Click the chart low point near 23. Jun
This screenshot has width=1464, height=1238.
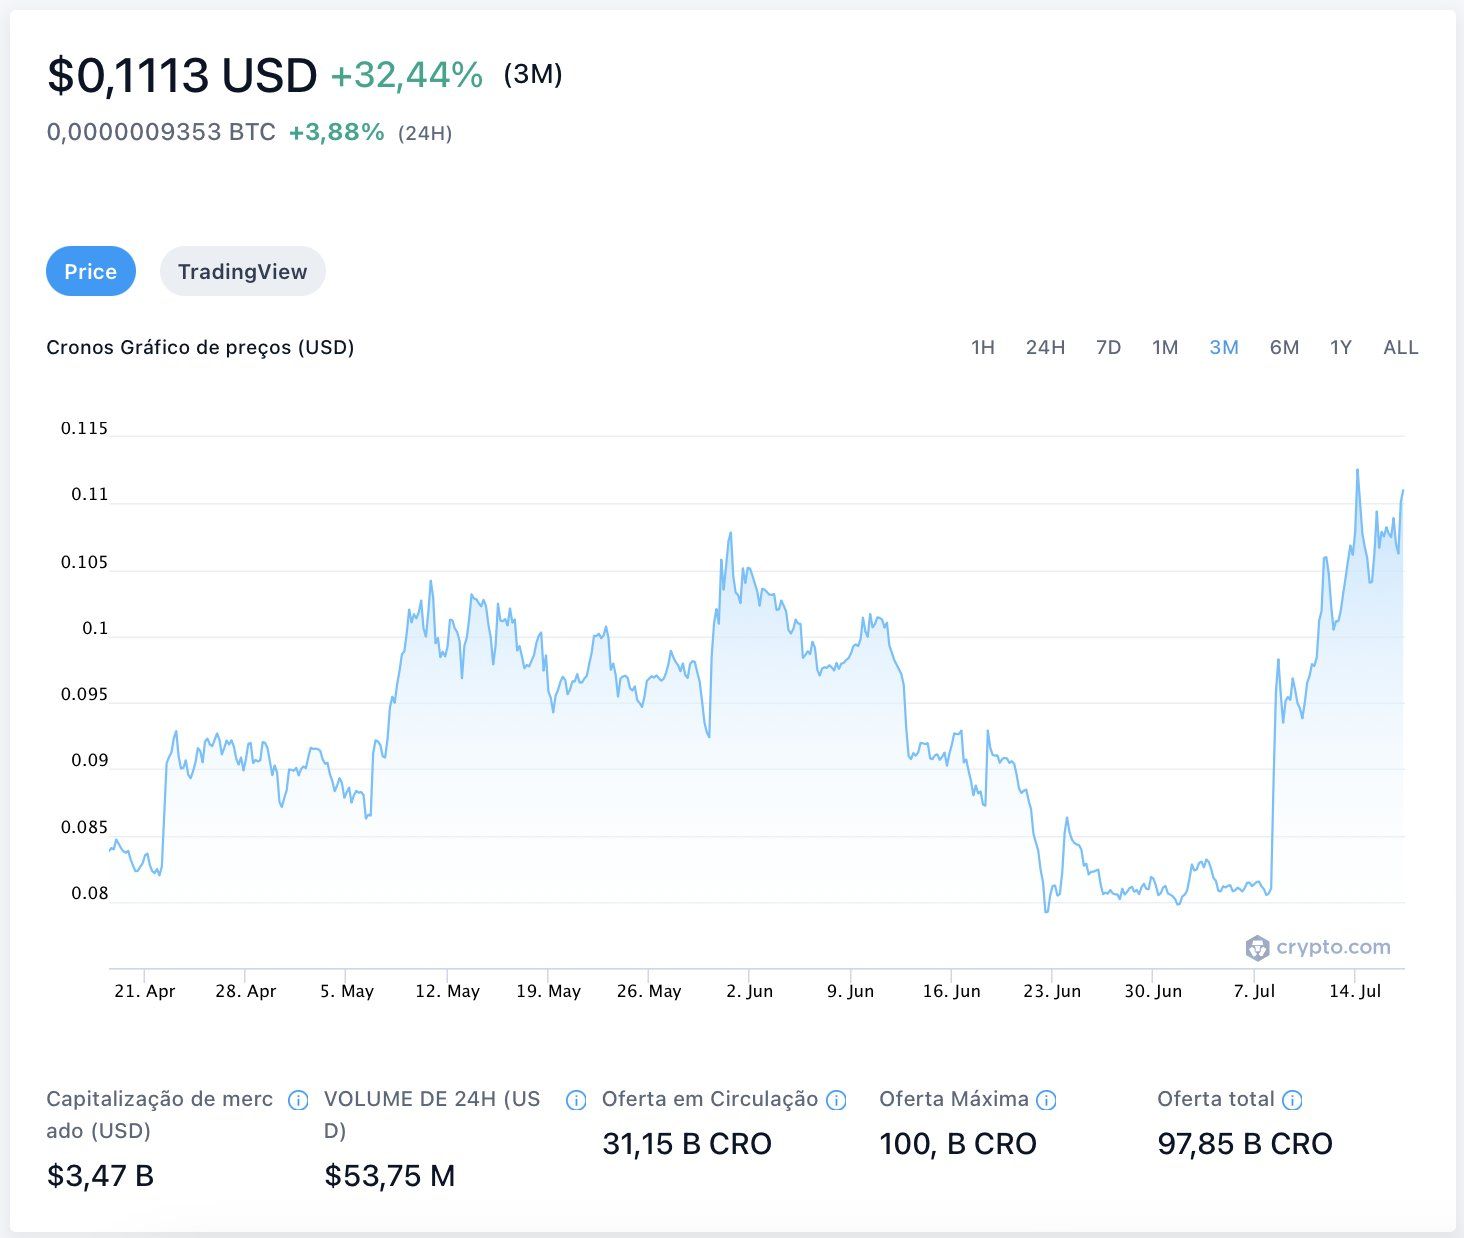click(1047, 910)
